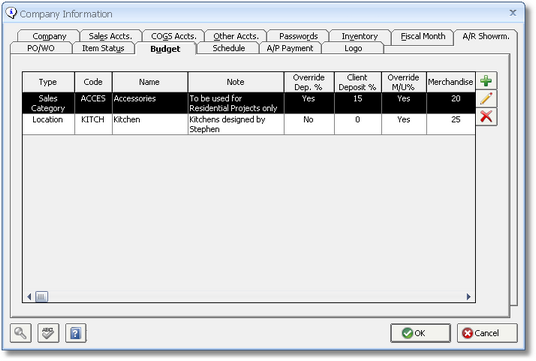536x361 pixels.
Task: Click the Merchandise column header
Action: [451, 82]
